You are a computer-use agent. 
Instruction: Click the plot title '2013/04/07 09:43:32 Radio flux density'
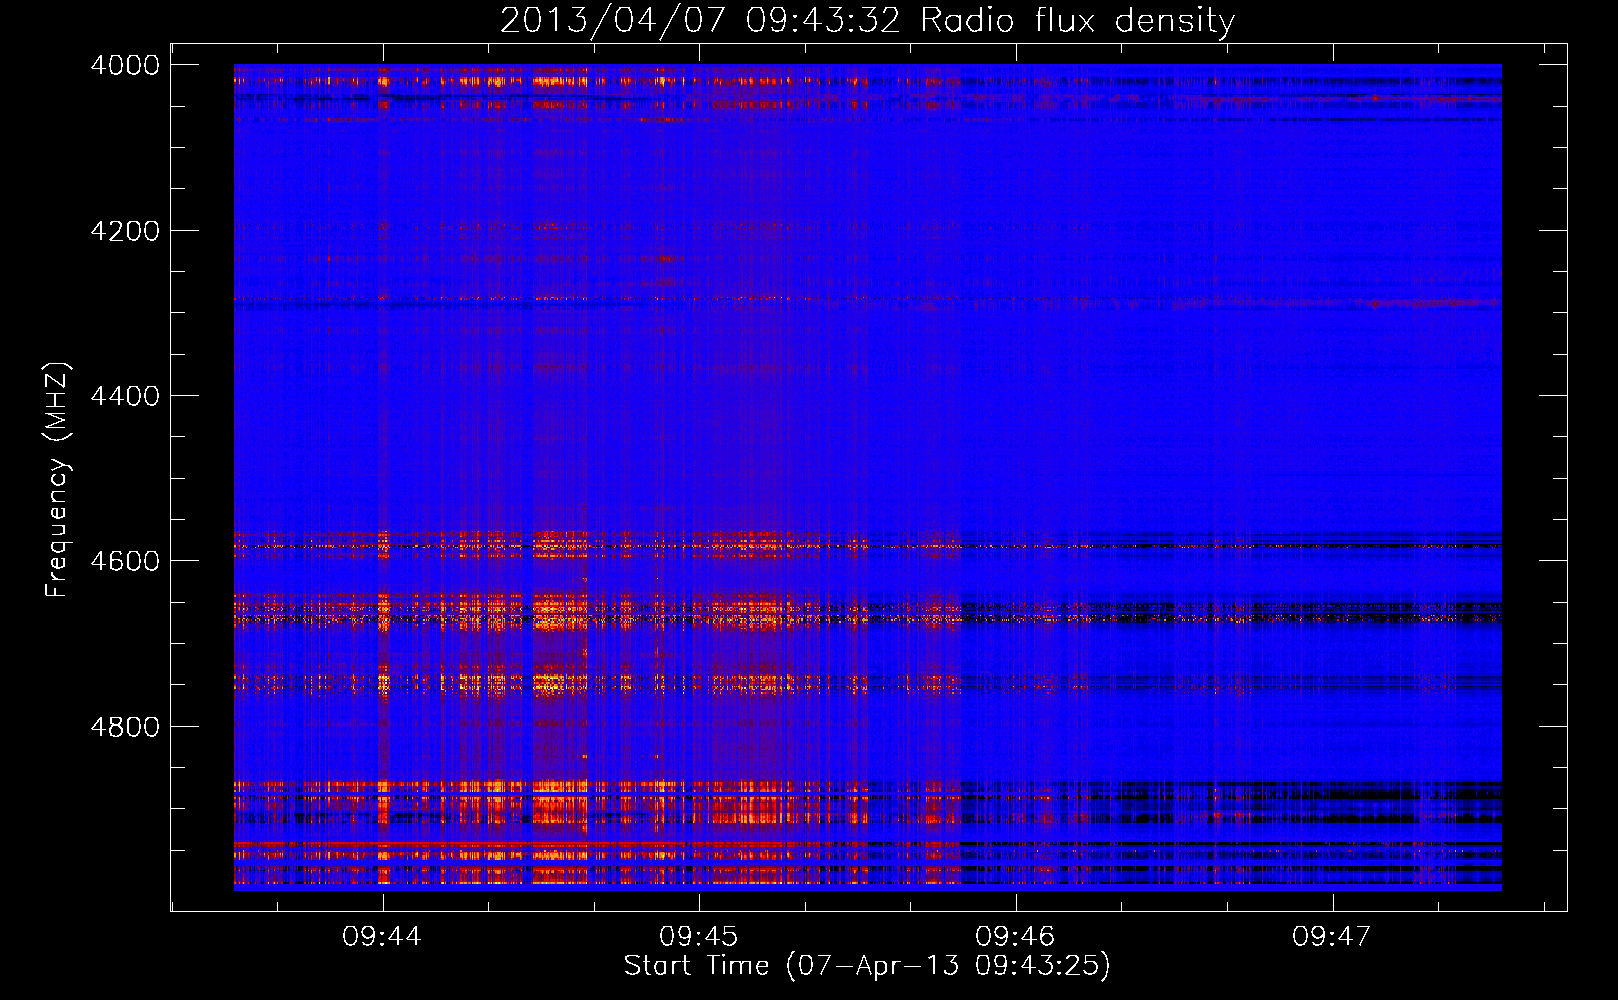(867, 20)
